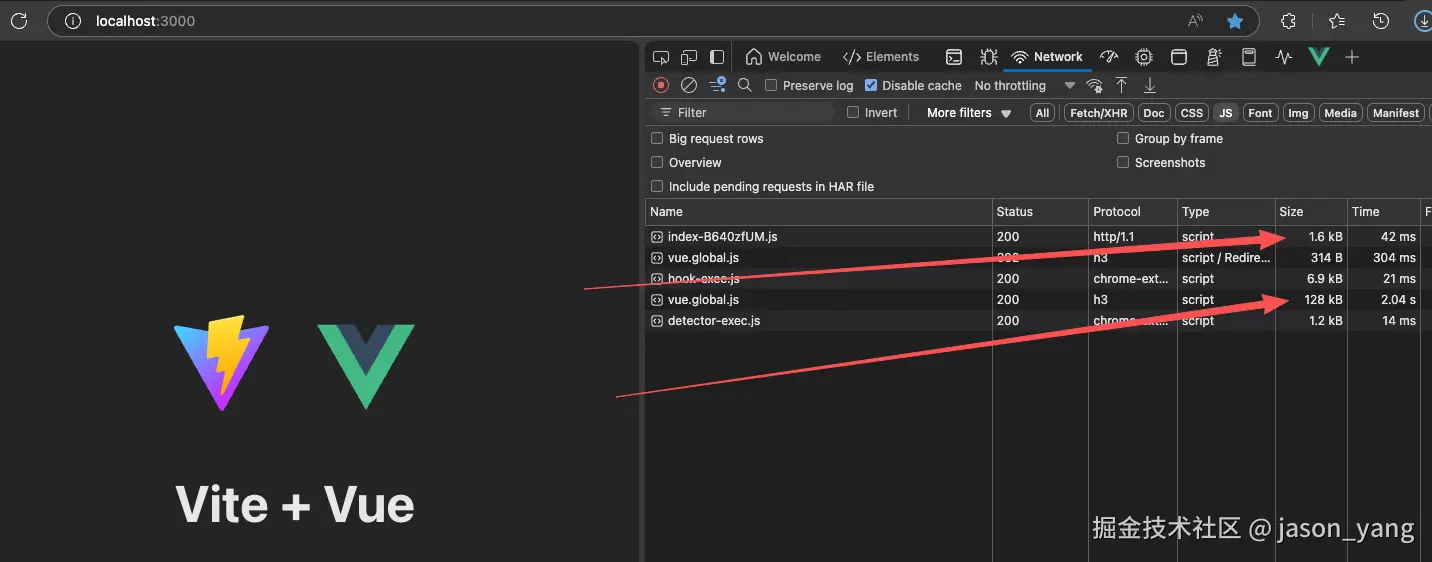Open the favorites list icon

tap(1337, 21)
